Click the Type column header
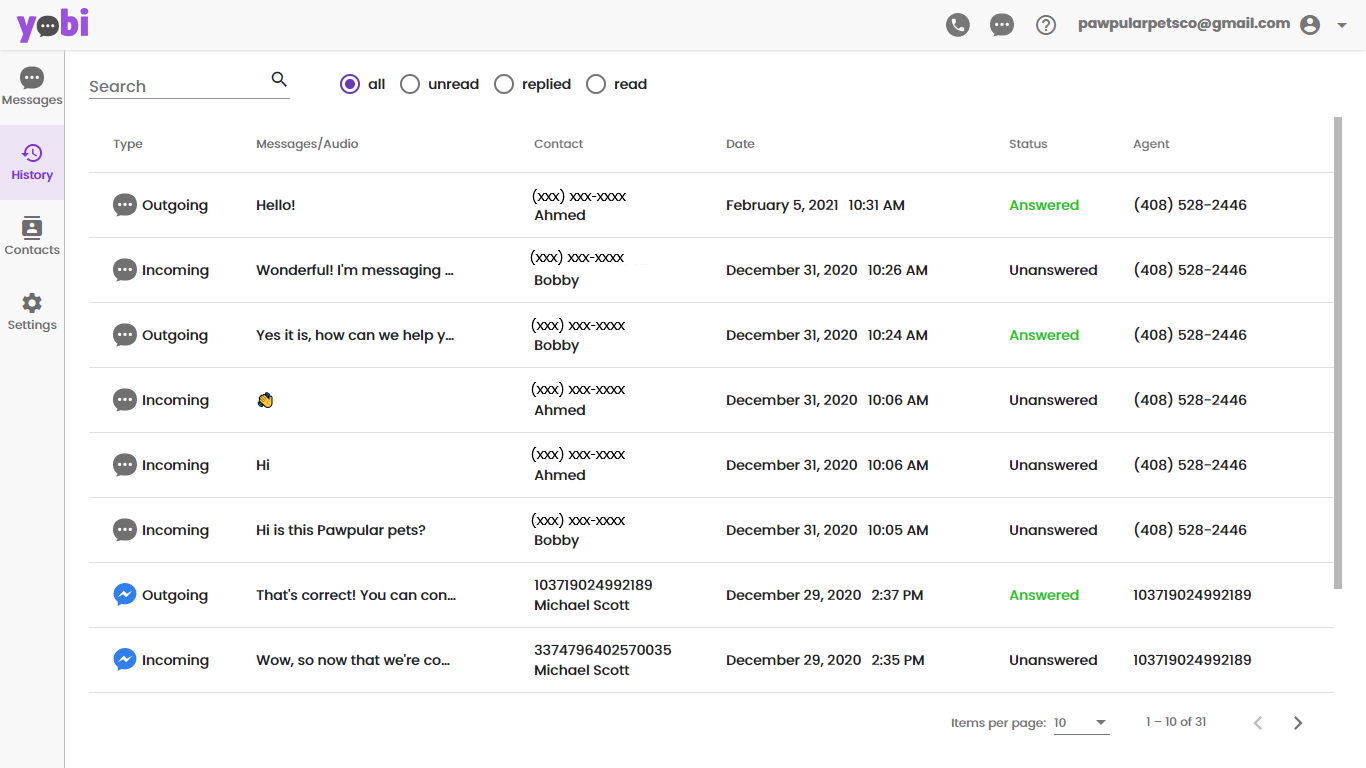 point(128,144)
